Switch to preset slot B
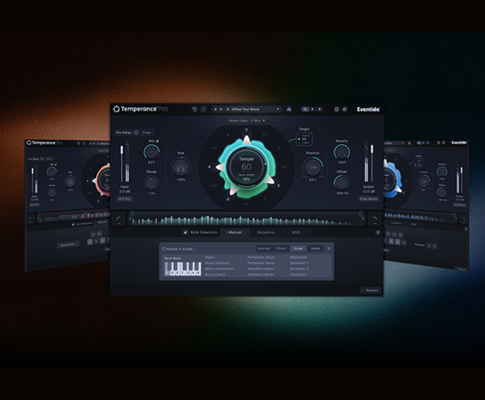This screenshot has height=400, width=485. point(319,109)
